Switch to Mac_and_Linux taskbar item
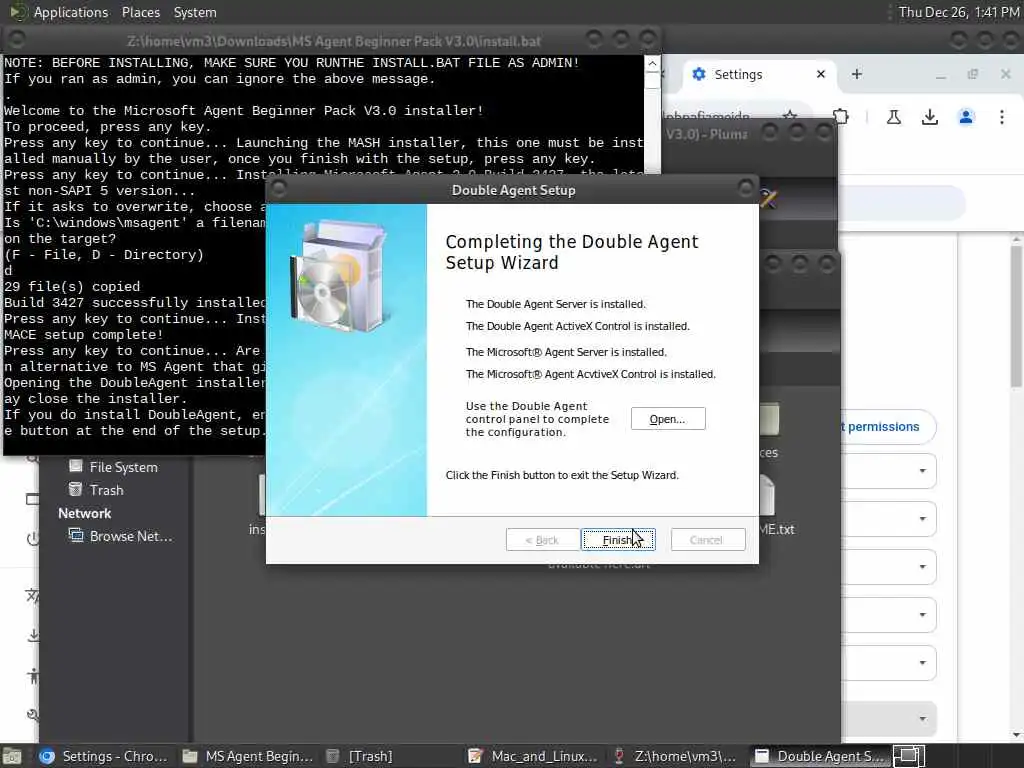The width and height of the screenshot is (1024, 768). (534, 756)
